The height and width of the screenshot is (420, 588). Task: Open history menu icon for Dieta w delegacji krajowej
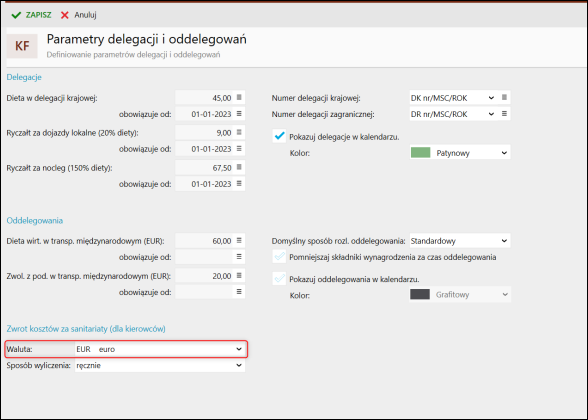click(x=239, y=98)
